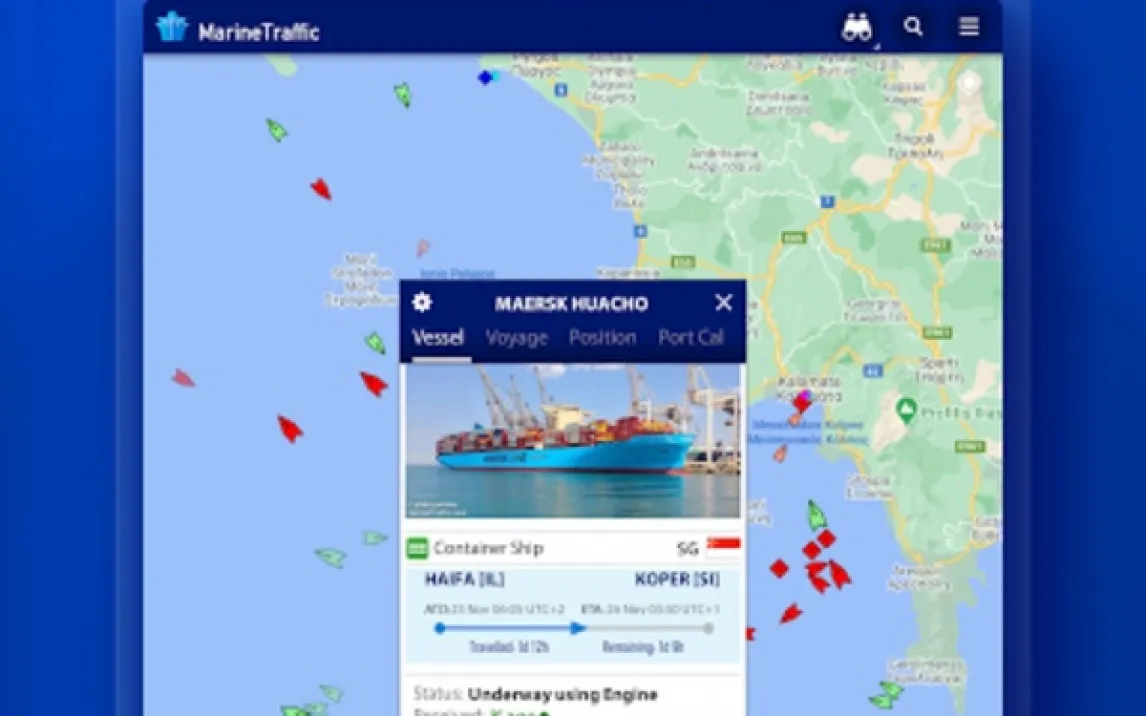
Task: Switch to the Position tab
Action: pyautogui.click(x=602, y=338)
